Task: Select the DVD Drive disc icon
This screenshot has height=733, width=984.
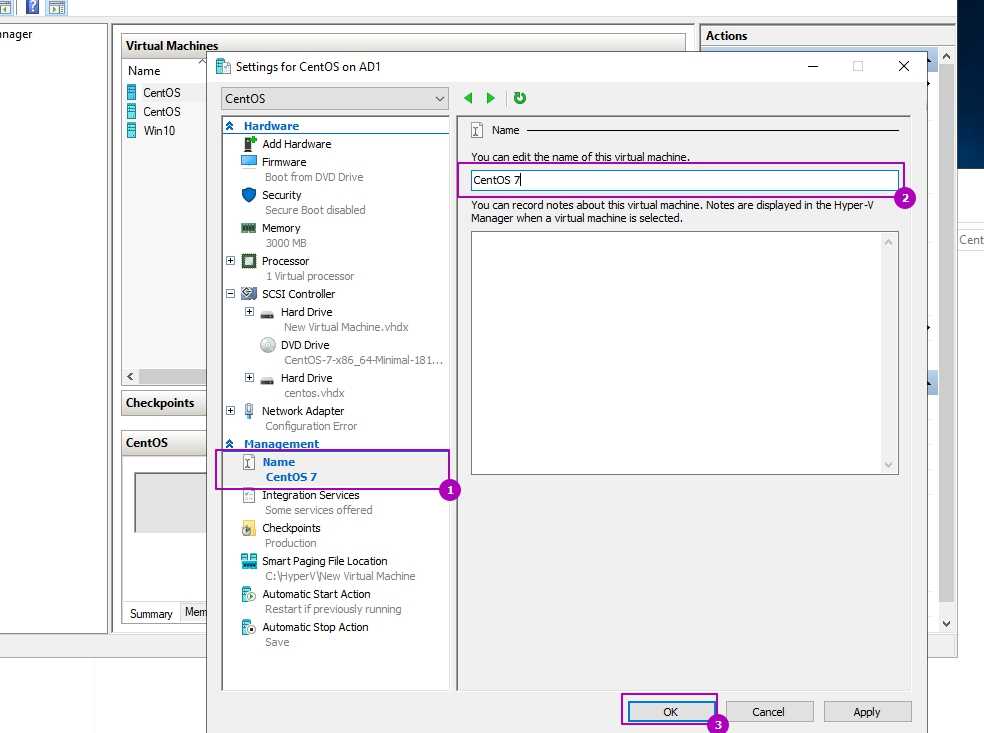Action: pyautogui.click(x=268, y=345)
